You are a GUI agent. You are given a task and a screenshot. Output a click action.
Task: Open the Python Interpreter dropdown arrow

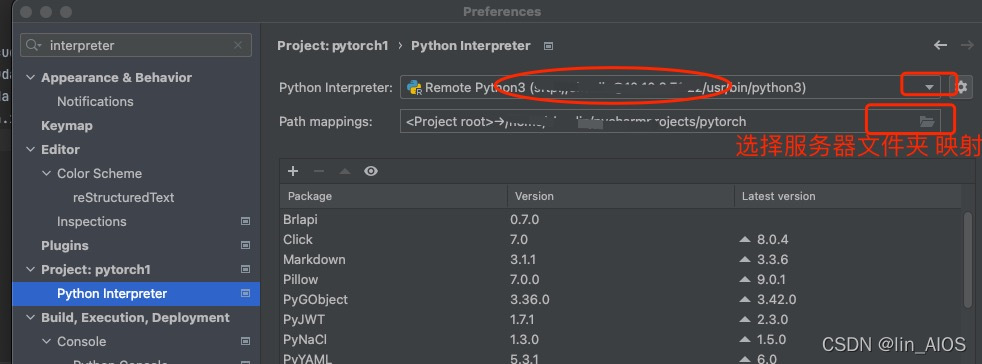[929, 87]
